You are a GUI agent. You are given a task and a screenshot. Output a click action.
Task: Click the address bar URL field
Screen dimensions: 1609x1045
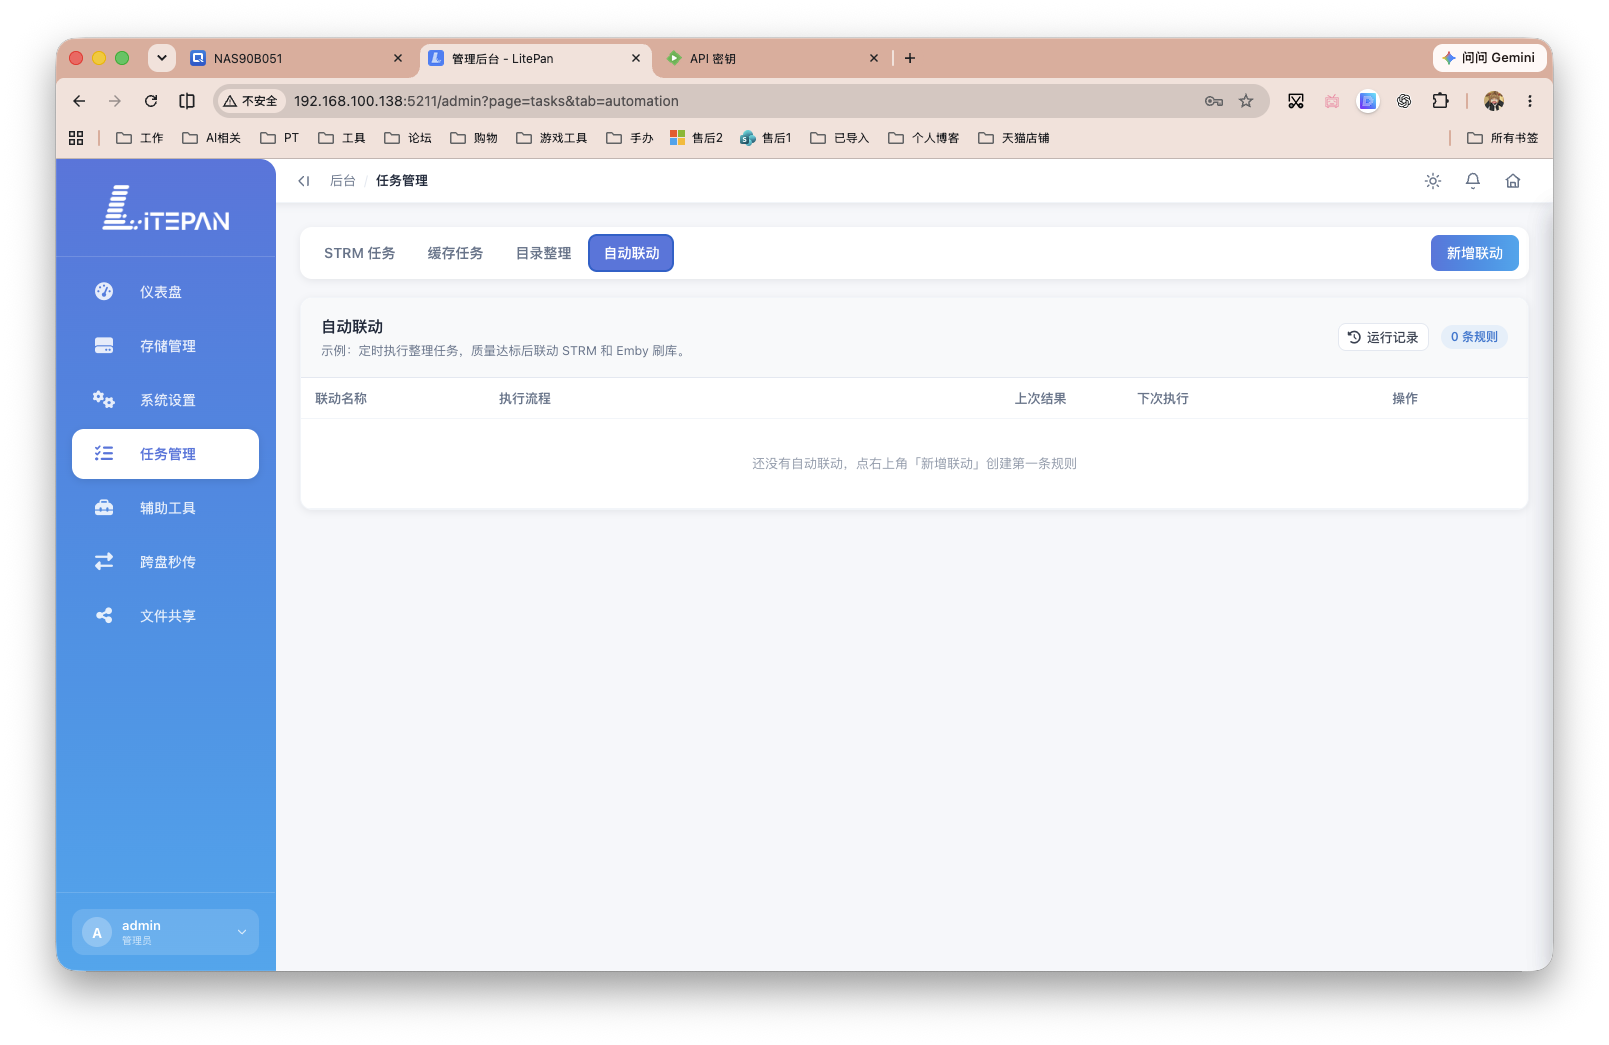coord(740,101)
